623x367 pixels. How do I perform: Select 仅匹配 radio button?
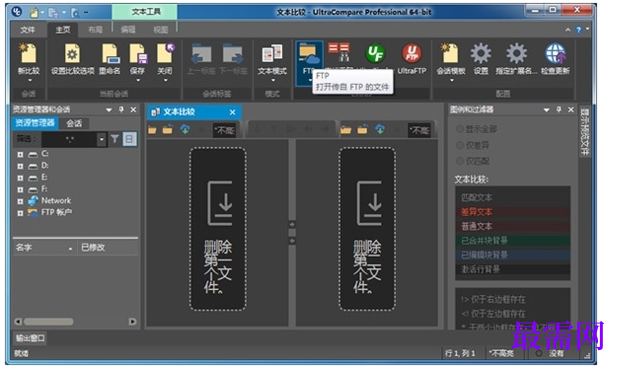pyautogui.click(x=460, y=161)
